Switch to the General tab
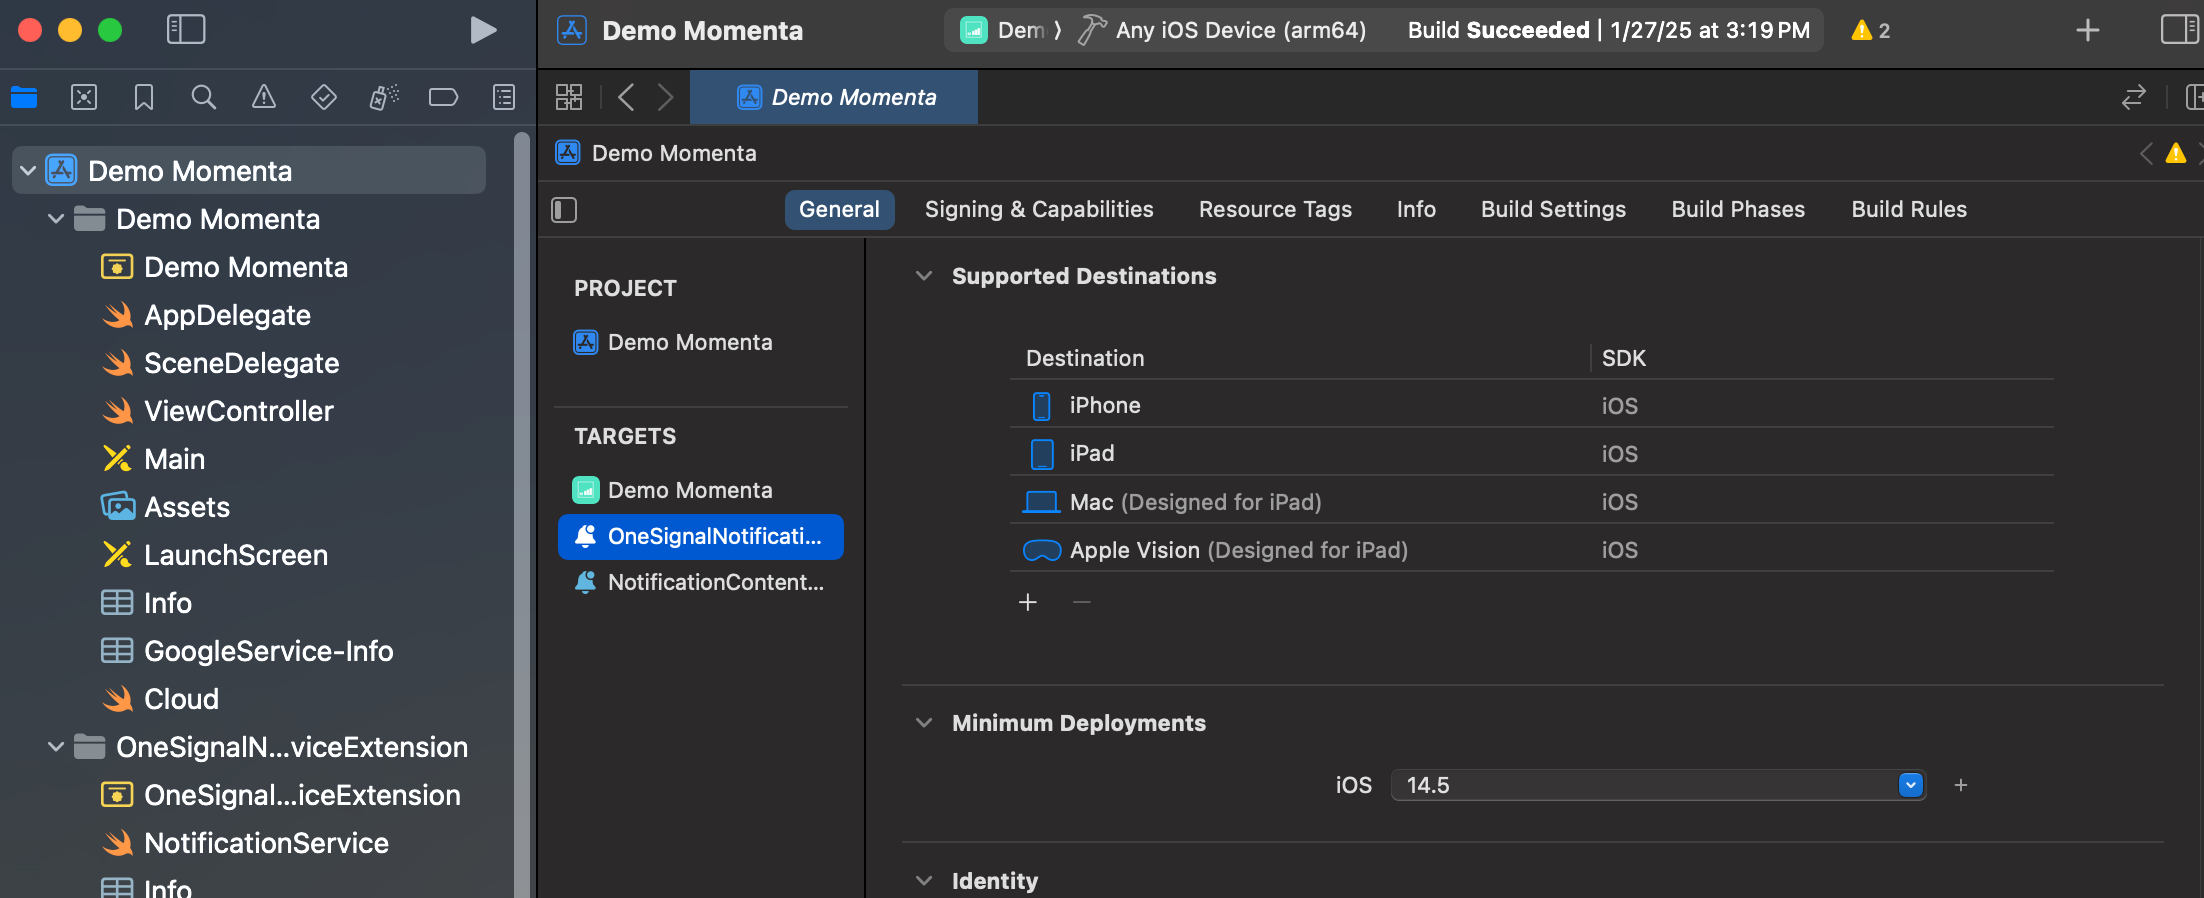 839,209
